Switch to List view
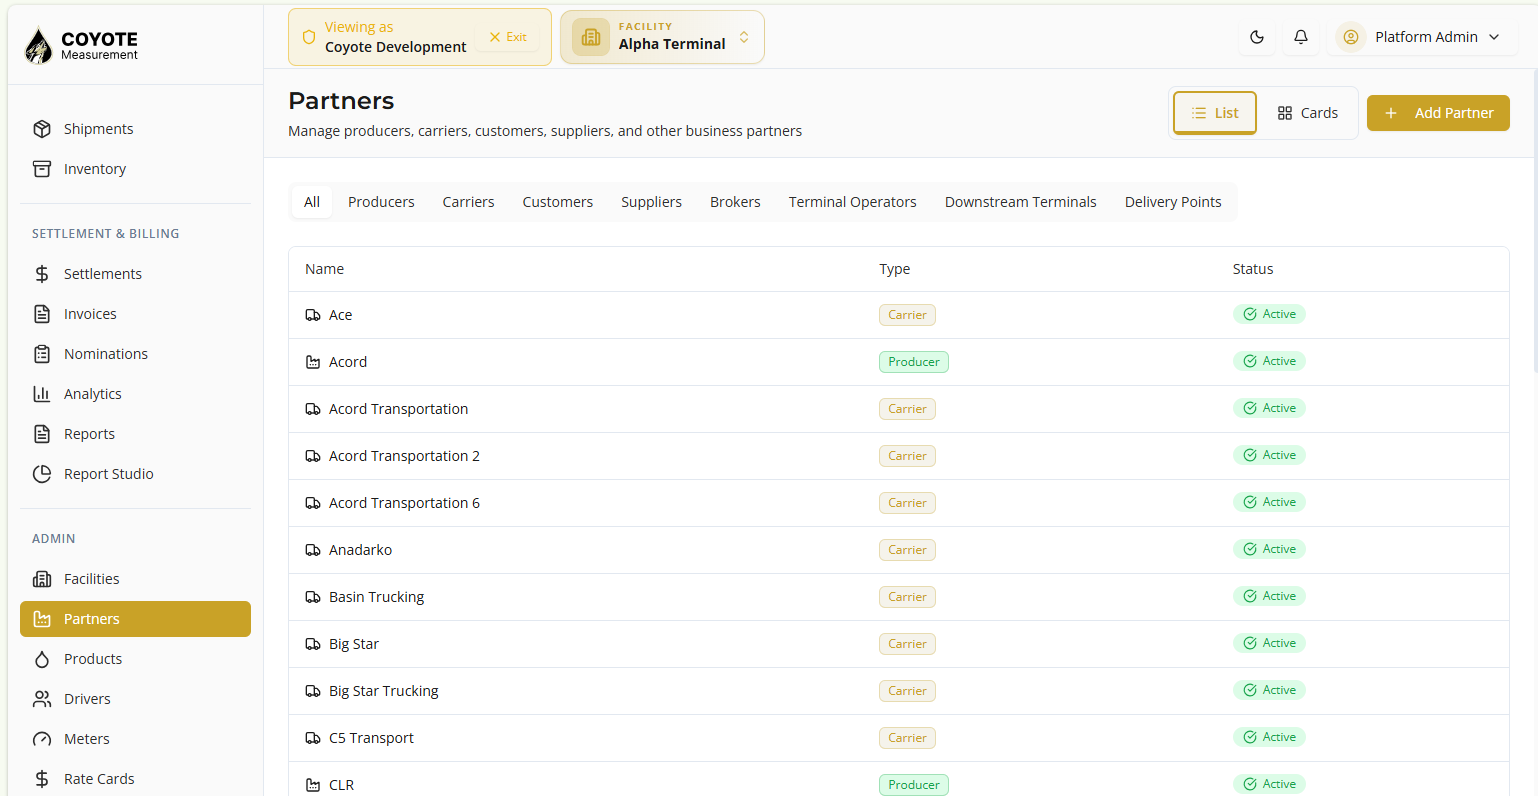The image size is (1538, 796). [1215, 113]
